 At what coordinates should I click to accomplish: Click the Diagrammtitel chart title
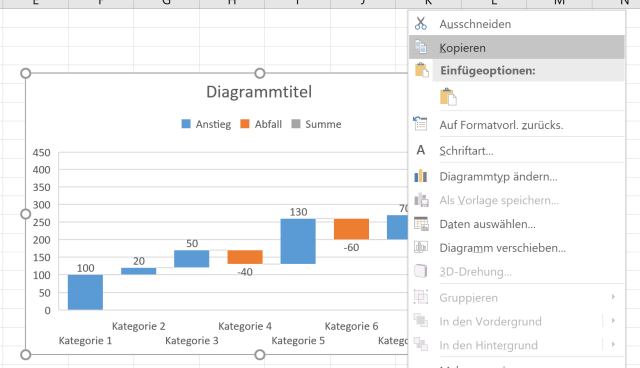tap(259, 92)
